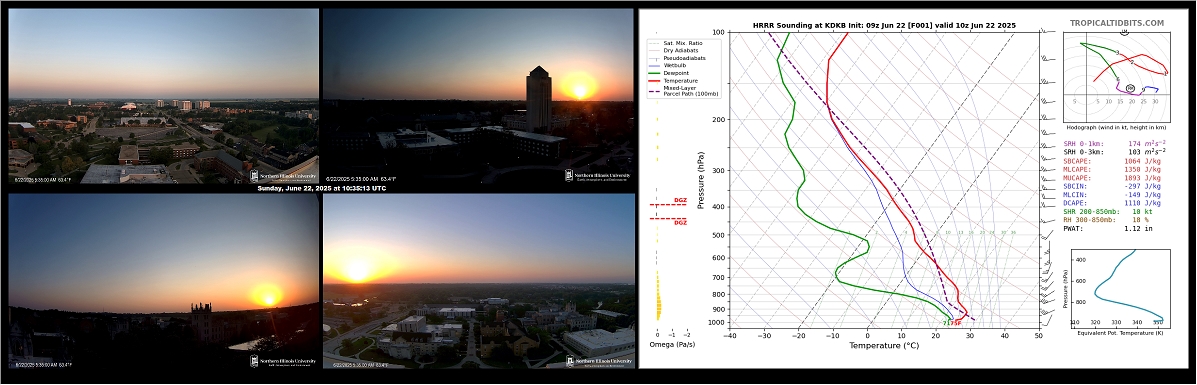Screen dimensions: 1197x385
Task: Open the top-left campus skyline webcam image
Action: tap(163, 96)
